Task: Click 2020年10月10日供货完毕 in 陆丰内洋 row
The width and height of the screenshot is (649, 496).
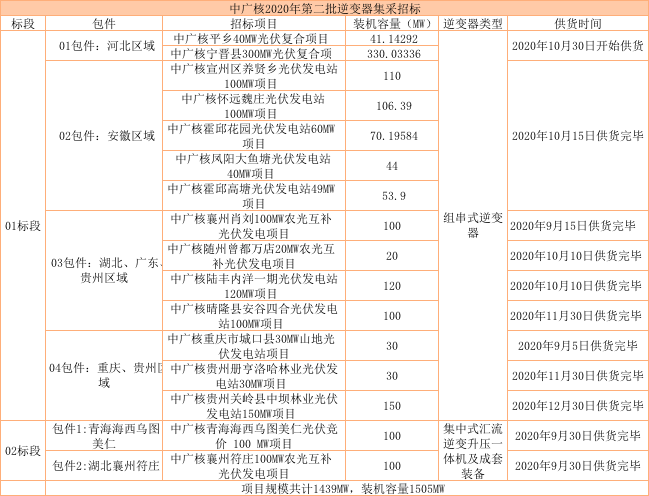Action: [578, 286]
